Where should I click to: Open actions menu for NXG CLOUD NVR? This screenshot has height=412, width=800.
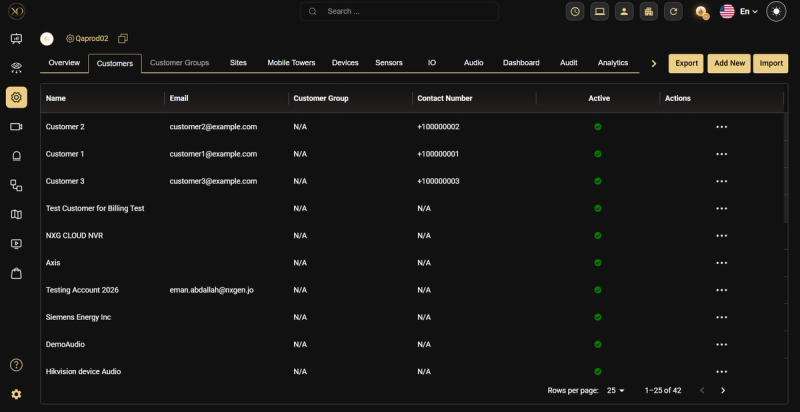pos(721,236)
